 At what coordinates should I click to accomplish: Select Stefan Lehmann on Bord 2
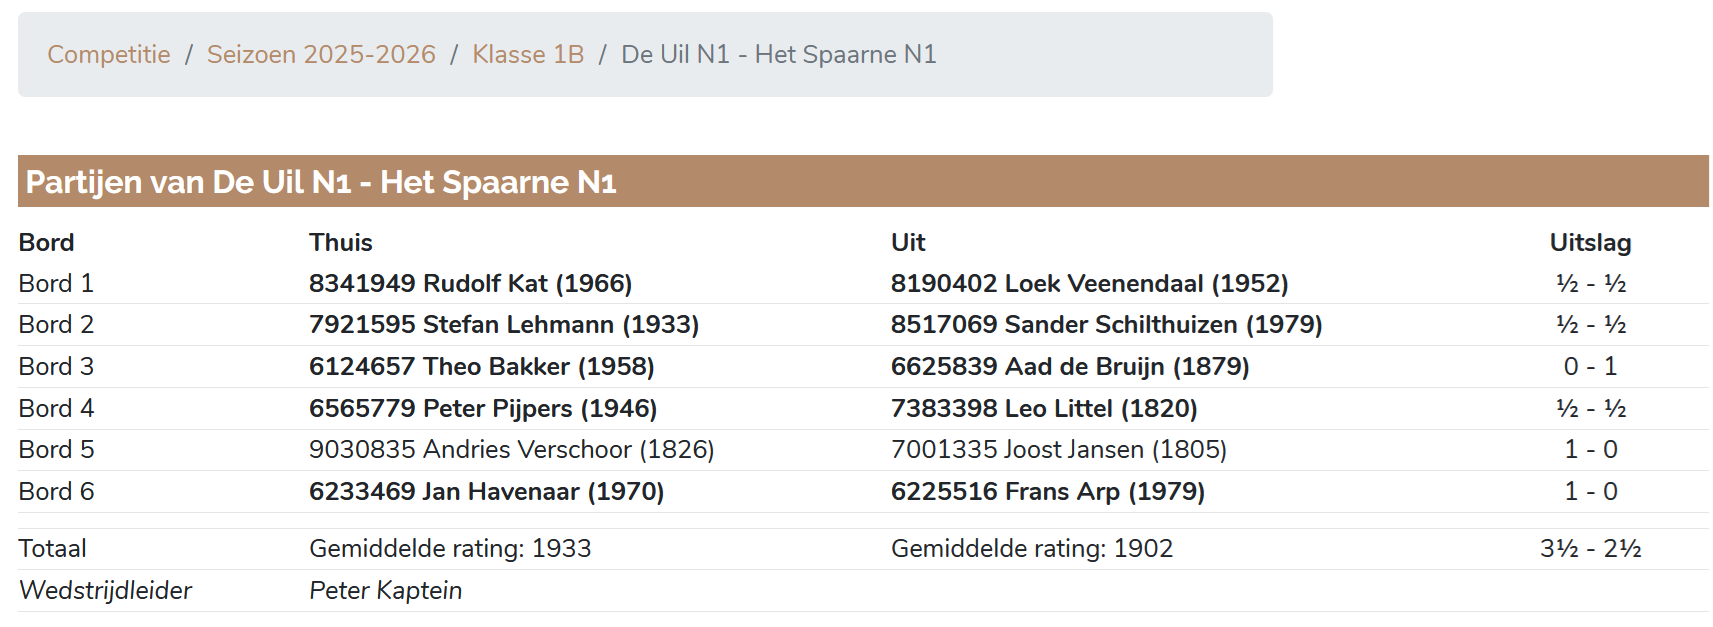[x=503, y=324]
